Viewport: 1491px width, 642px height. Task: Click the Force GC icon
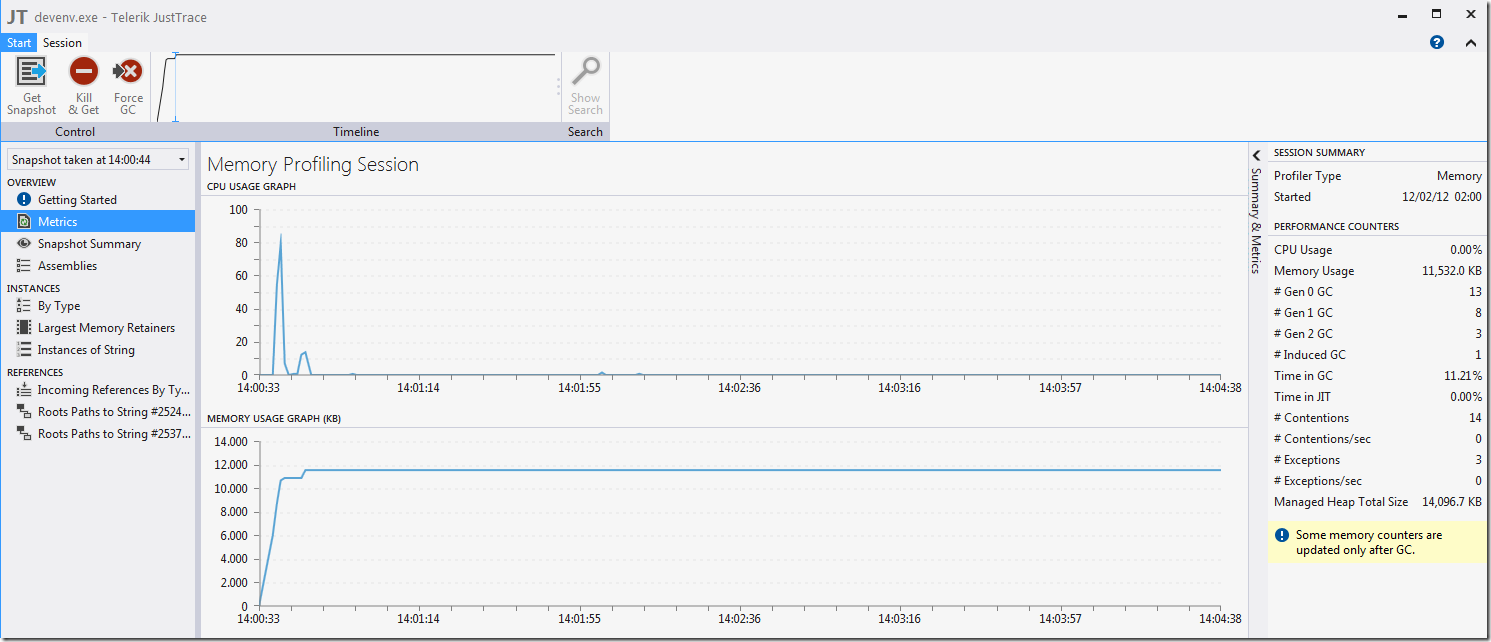(128, 72)
